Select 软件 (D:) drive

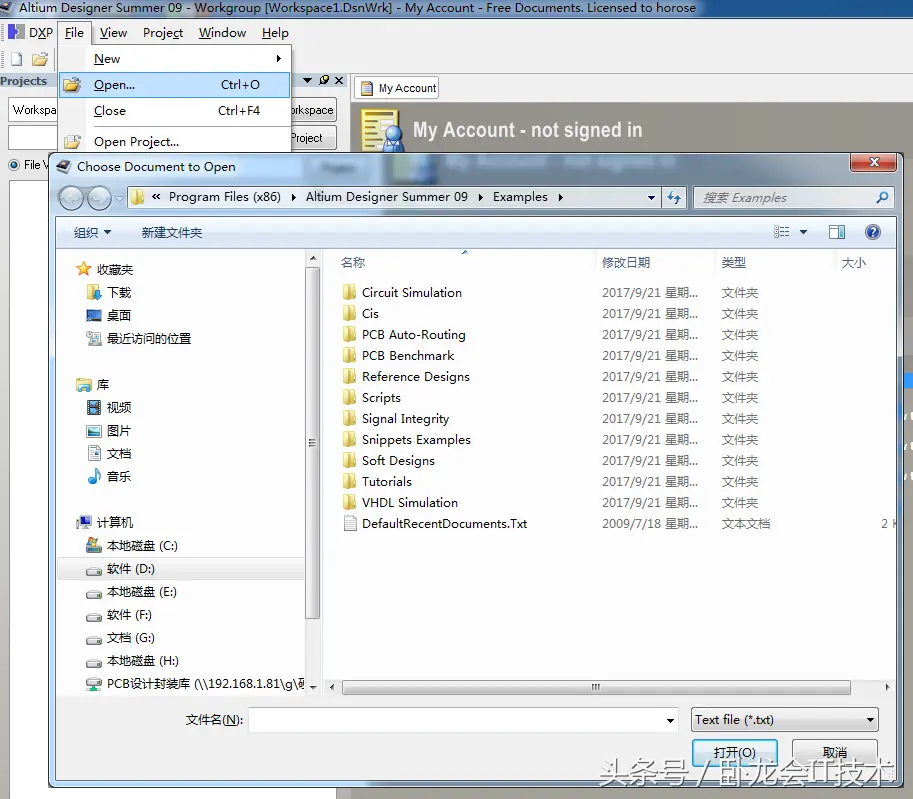130,569
